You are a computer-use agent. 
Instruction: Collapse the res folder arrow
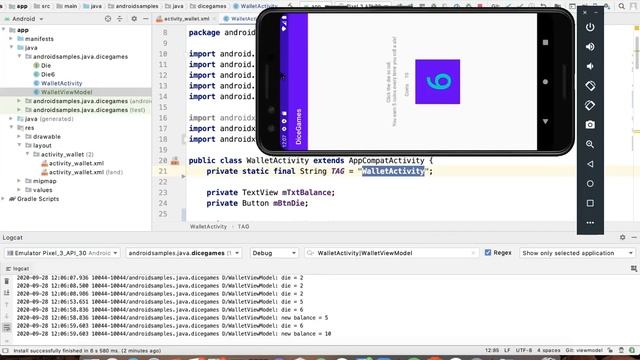(x=11, y=128)
